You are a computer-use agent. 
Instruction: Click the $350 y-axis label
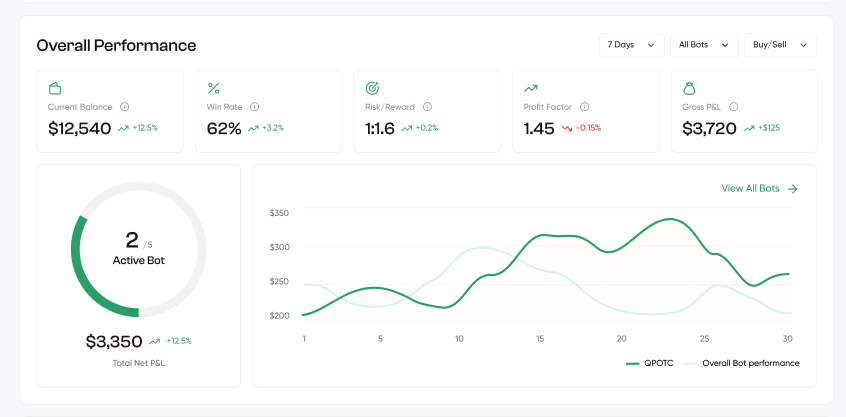pyautogui.click(x=279, y=213)
